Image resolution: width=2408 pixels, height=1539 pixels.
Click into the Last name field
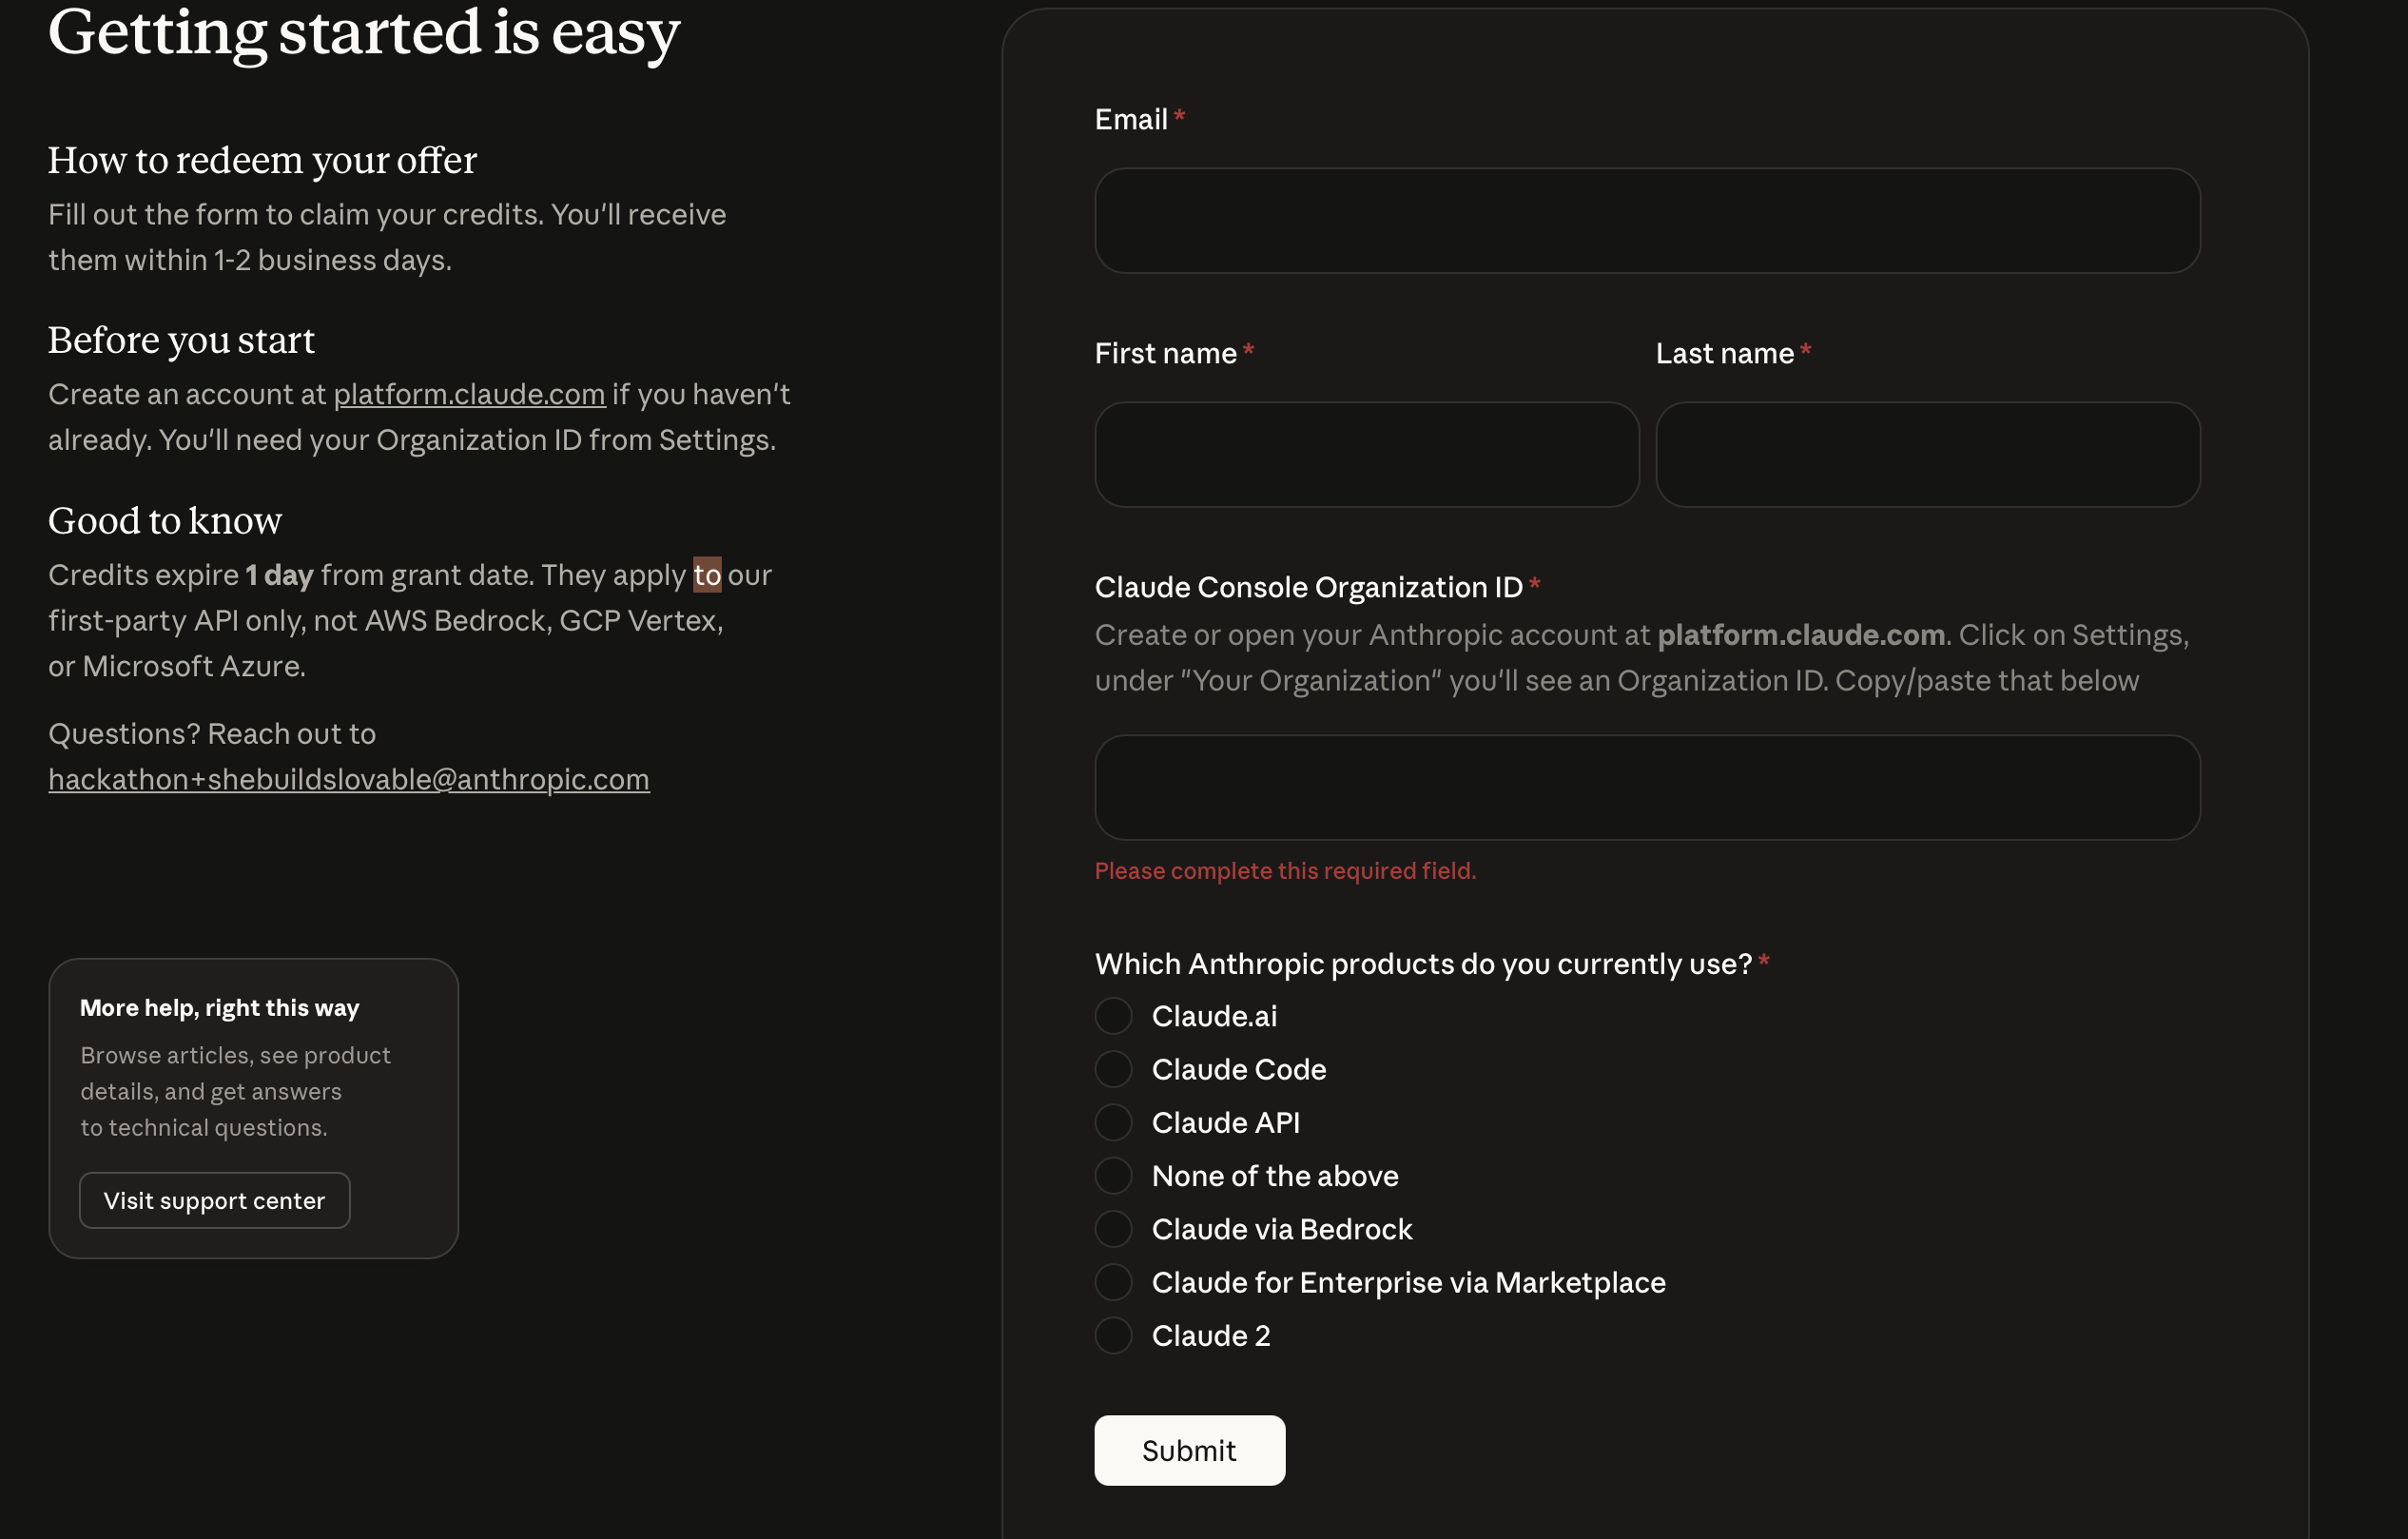(x=1927, y=454)
